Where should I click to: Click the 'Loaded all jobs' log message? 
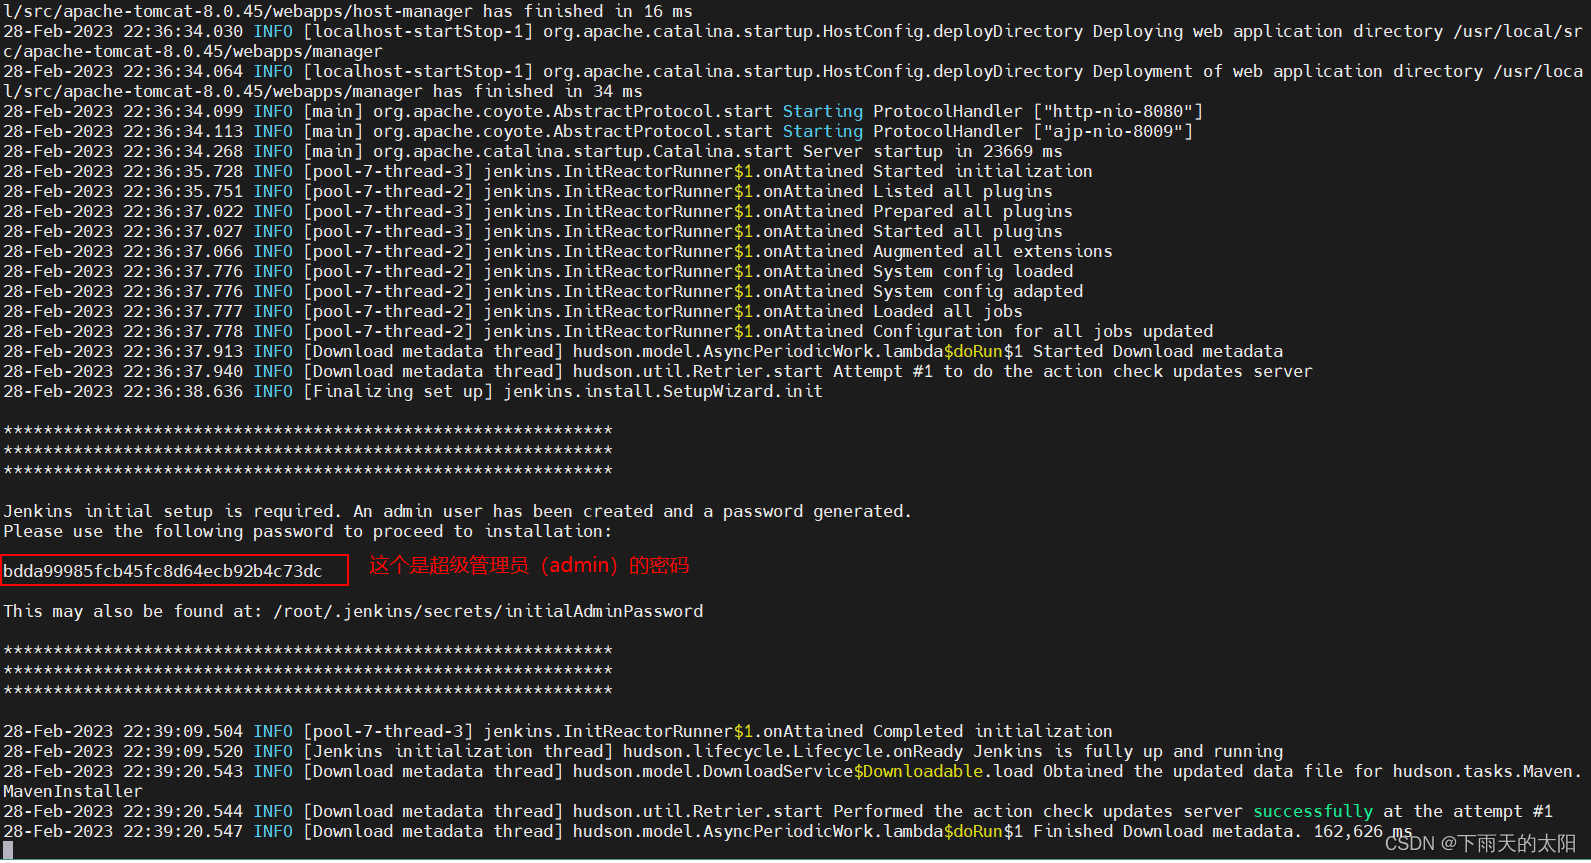(948, 311)
